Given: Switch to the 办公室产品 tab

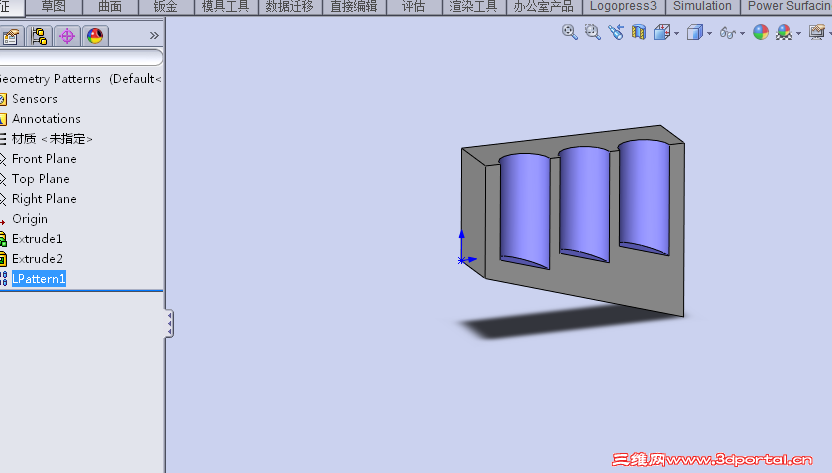Looking at the screenshot, I should tap(543, 6).
